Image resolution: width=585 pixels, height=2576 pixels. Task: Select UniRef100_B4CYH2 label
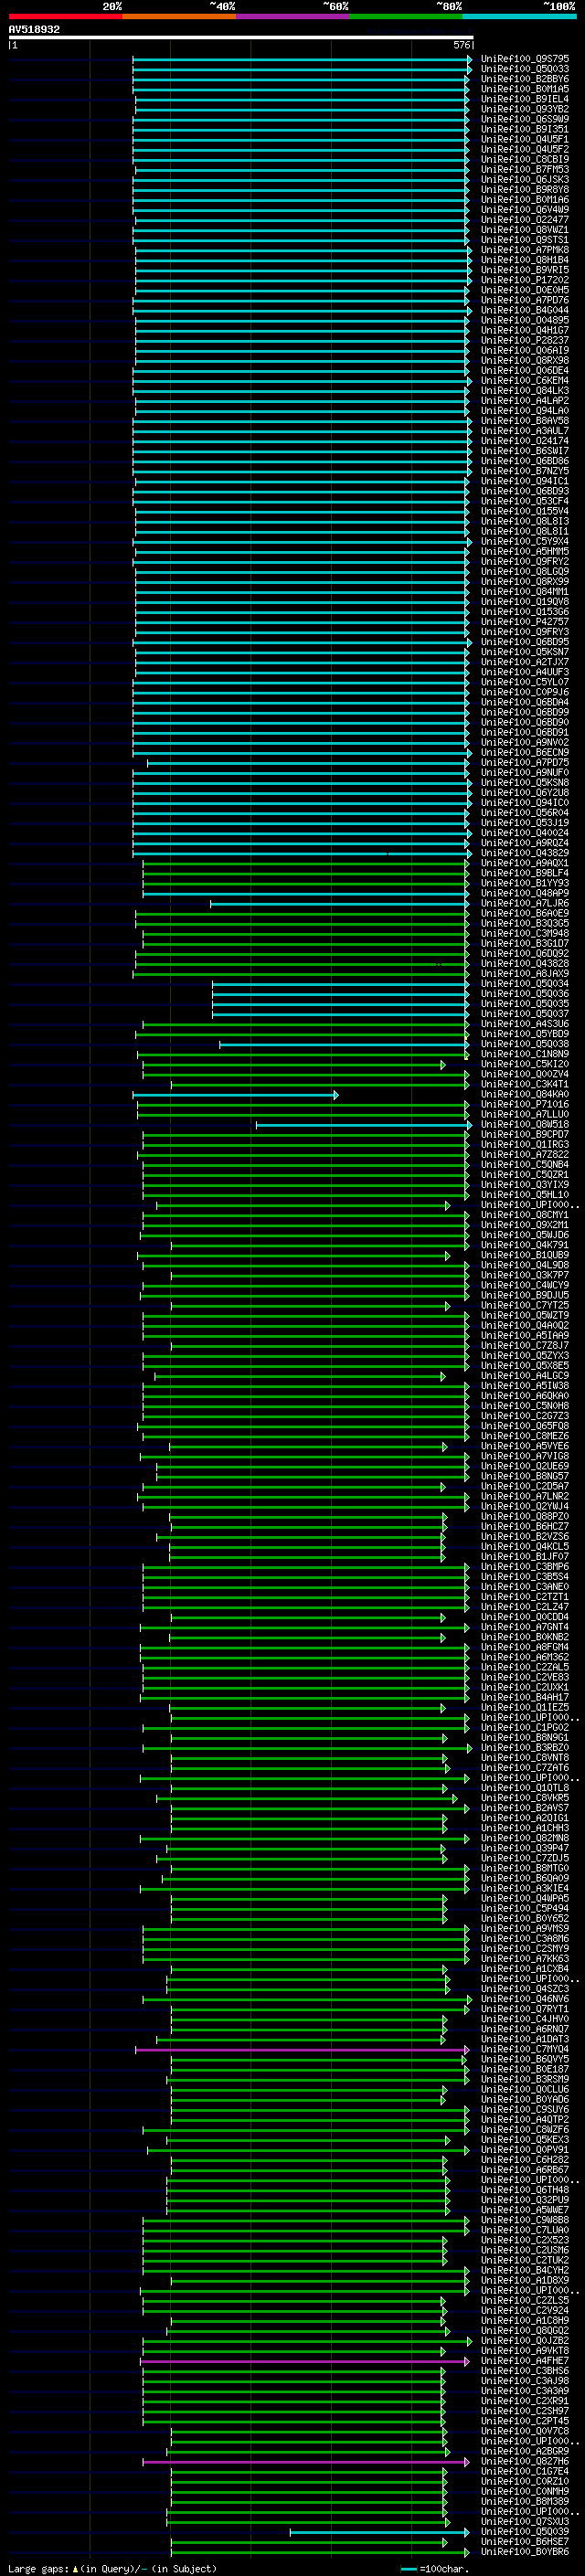click(x=525, y=2271)
